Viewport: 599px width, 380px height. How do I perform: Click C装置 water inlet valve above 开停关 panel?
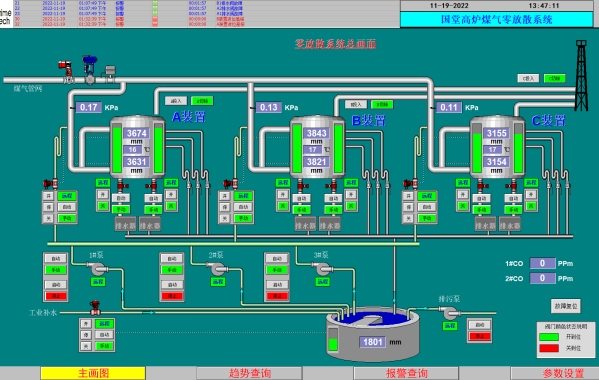tap(410, 184)
